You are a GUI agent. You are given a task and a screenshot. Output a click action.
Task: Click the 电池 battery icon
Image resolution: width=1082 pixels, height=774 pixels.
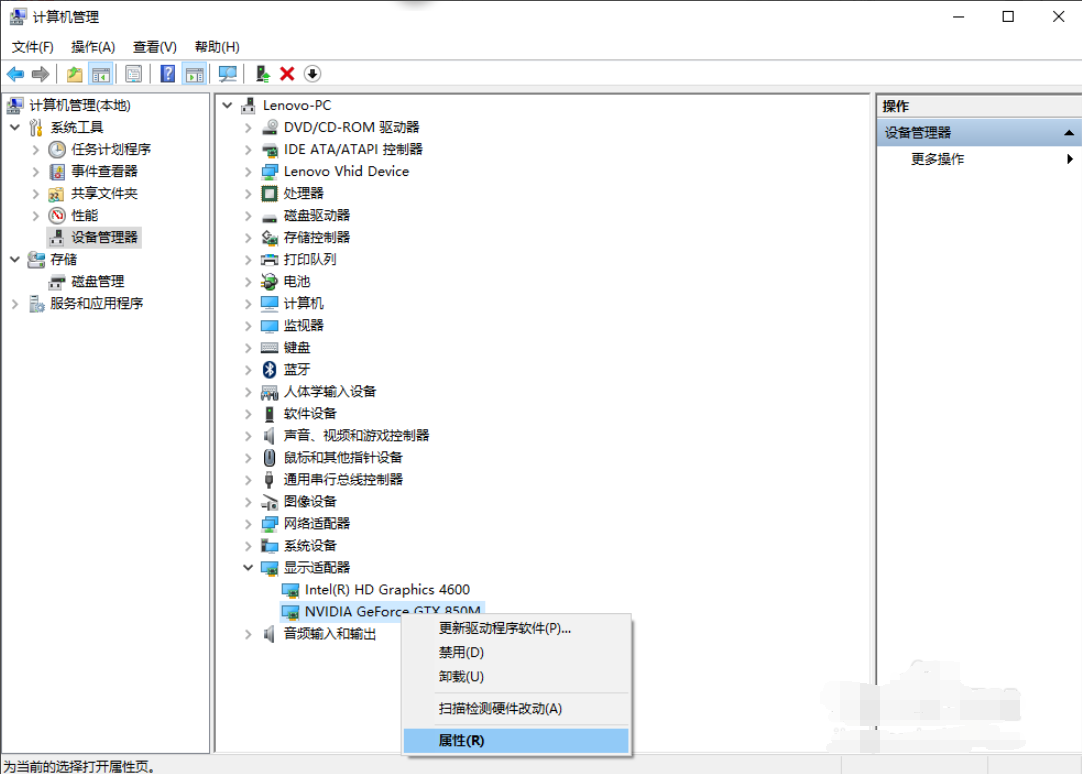269,281
